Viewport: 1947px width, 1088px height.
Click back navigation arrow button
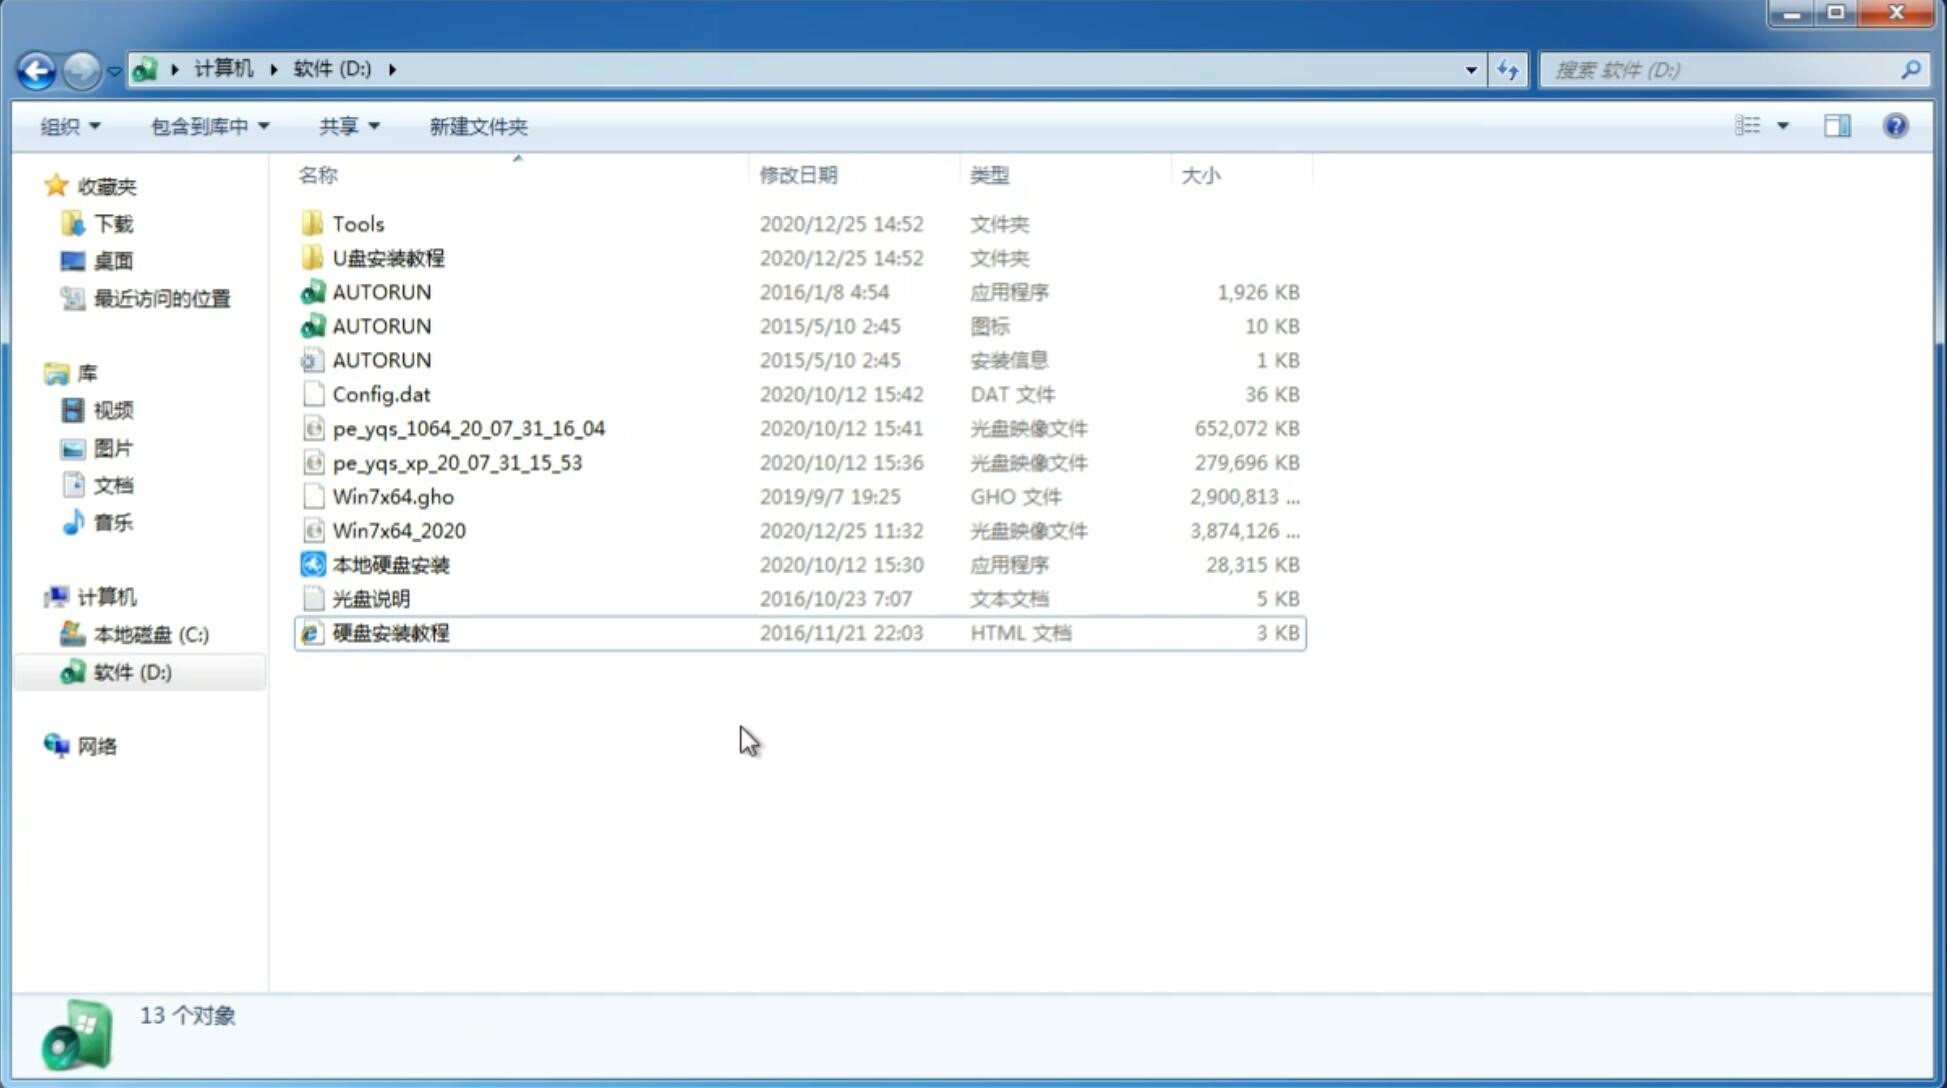35,68
